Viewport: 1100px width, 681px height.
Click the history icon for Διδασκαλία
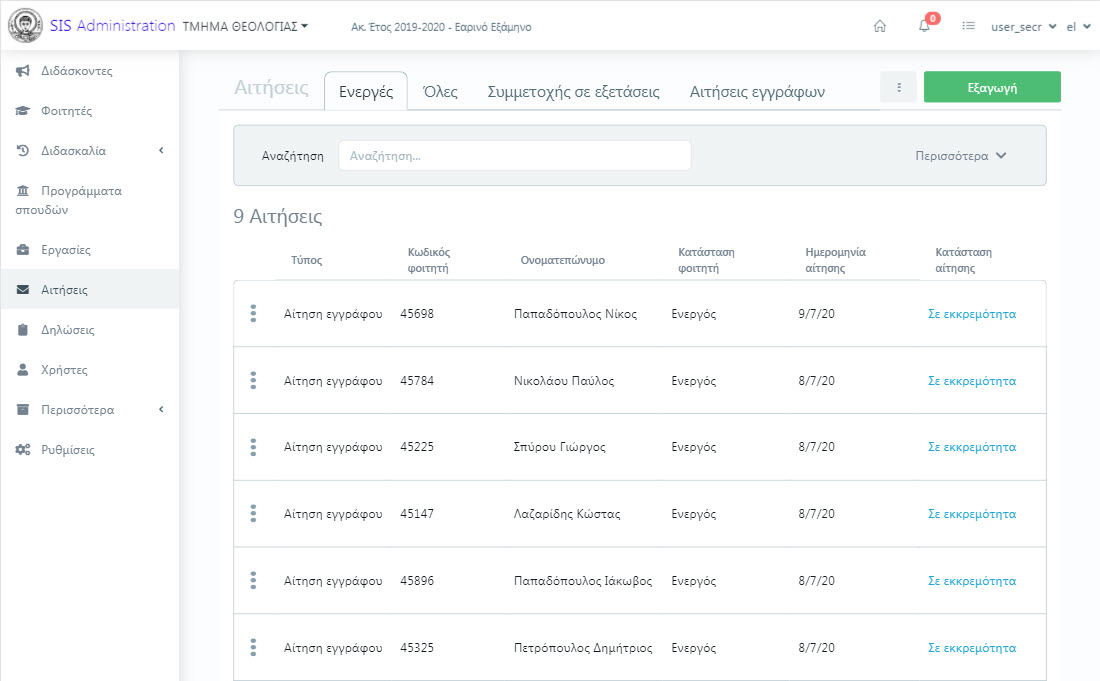click(23, 151)
